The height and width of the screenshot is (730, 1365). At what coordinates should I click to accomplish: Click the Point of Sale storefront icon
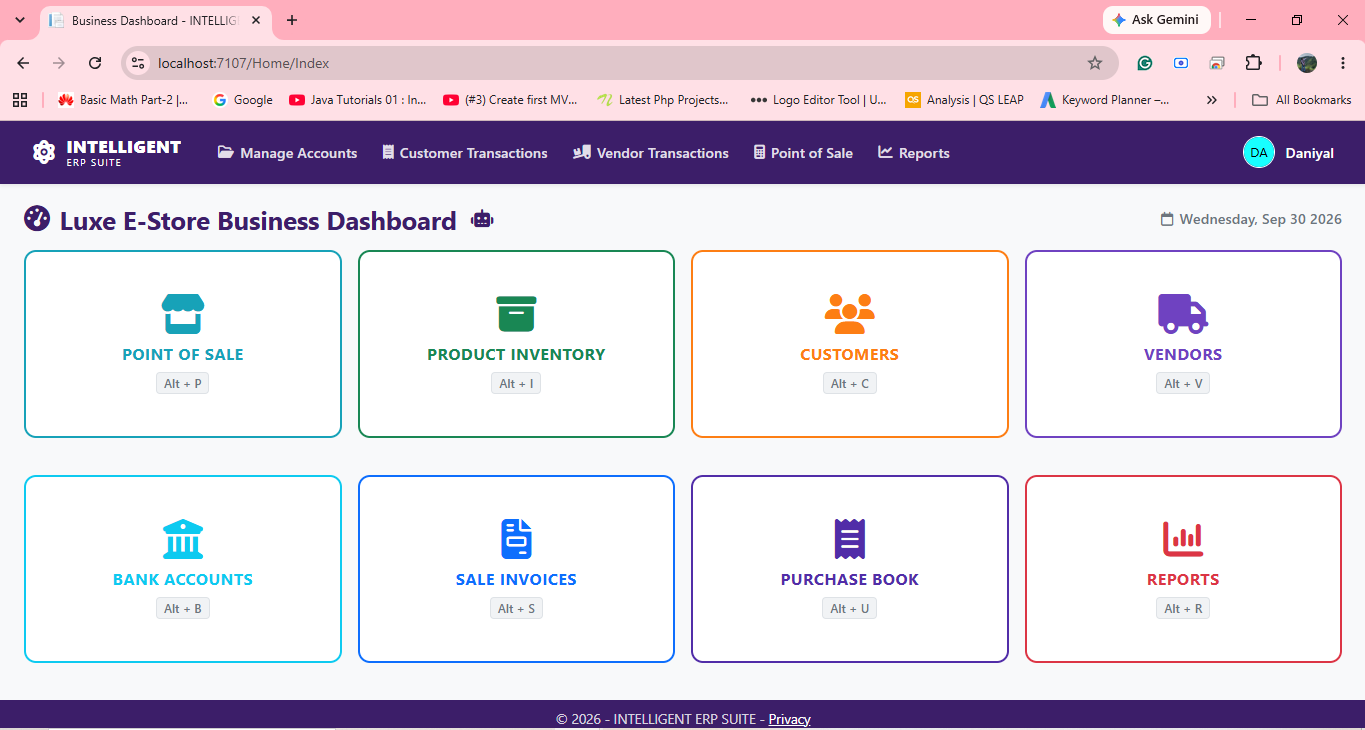183,314
